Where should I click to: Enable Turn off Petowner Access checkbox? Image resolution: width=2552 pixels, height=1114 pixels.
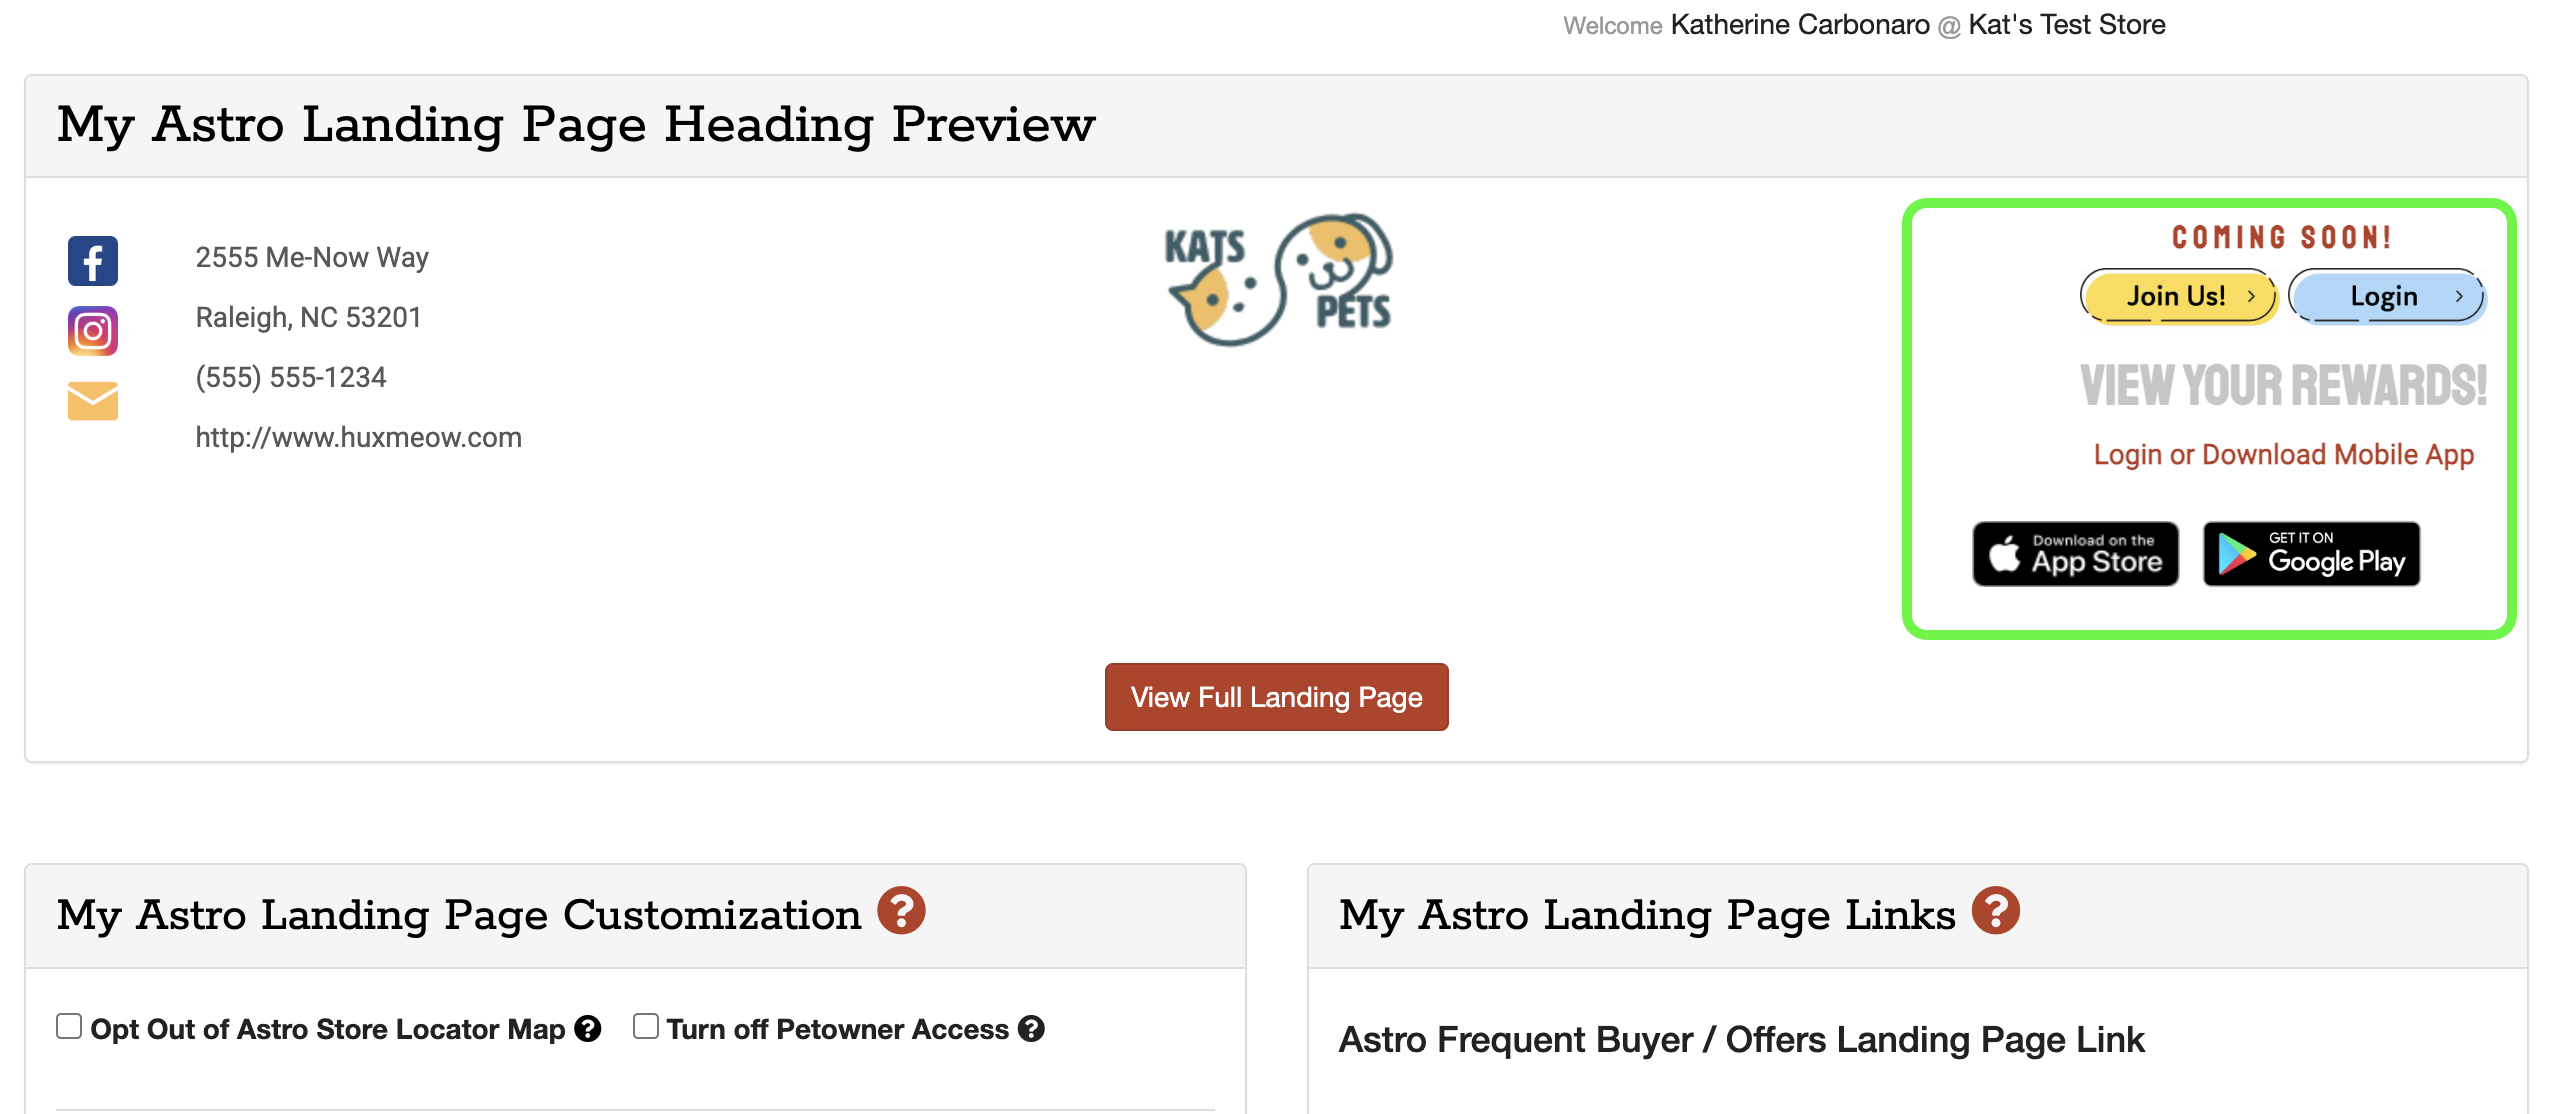[646, 1026]
